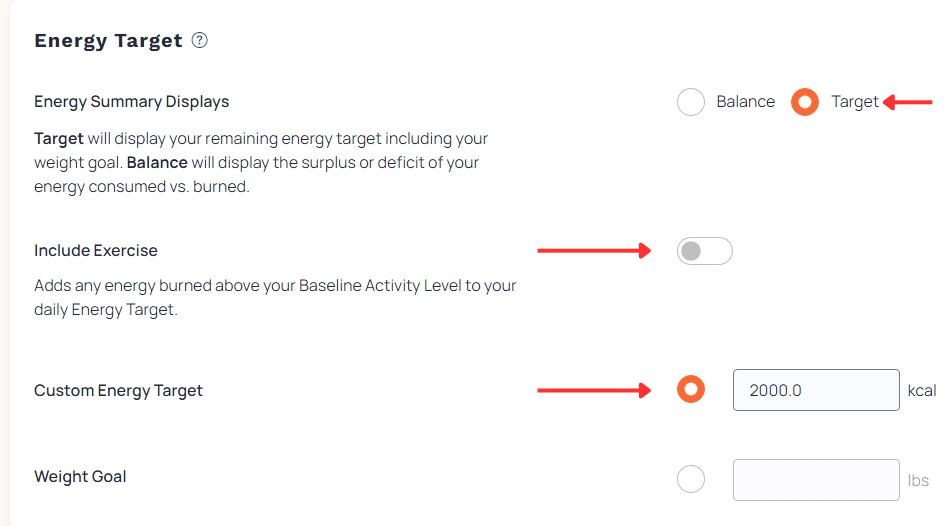Screen dimensions: 950x526
Task: Click the bold Balance word in description
Action: (157, 162)
